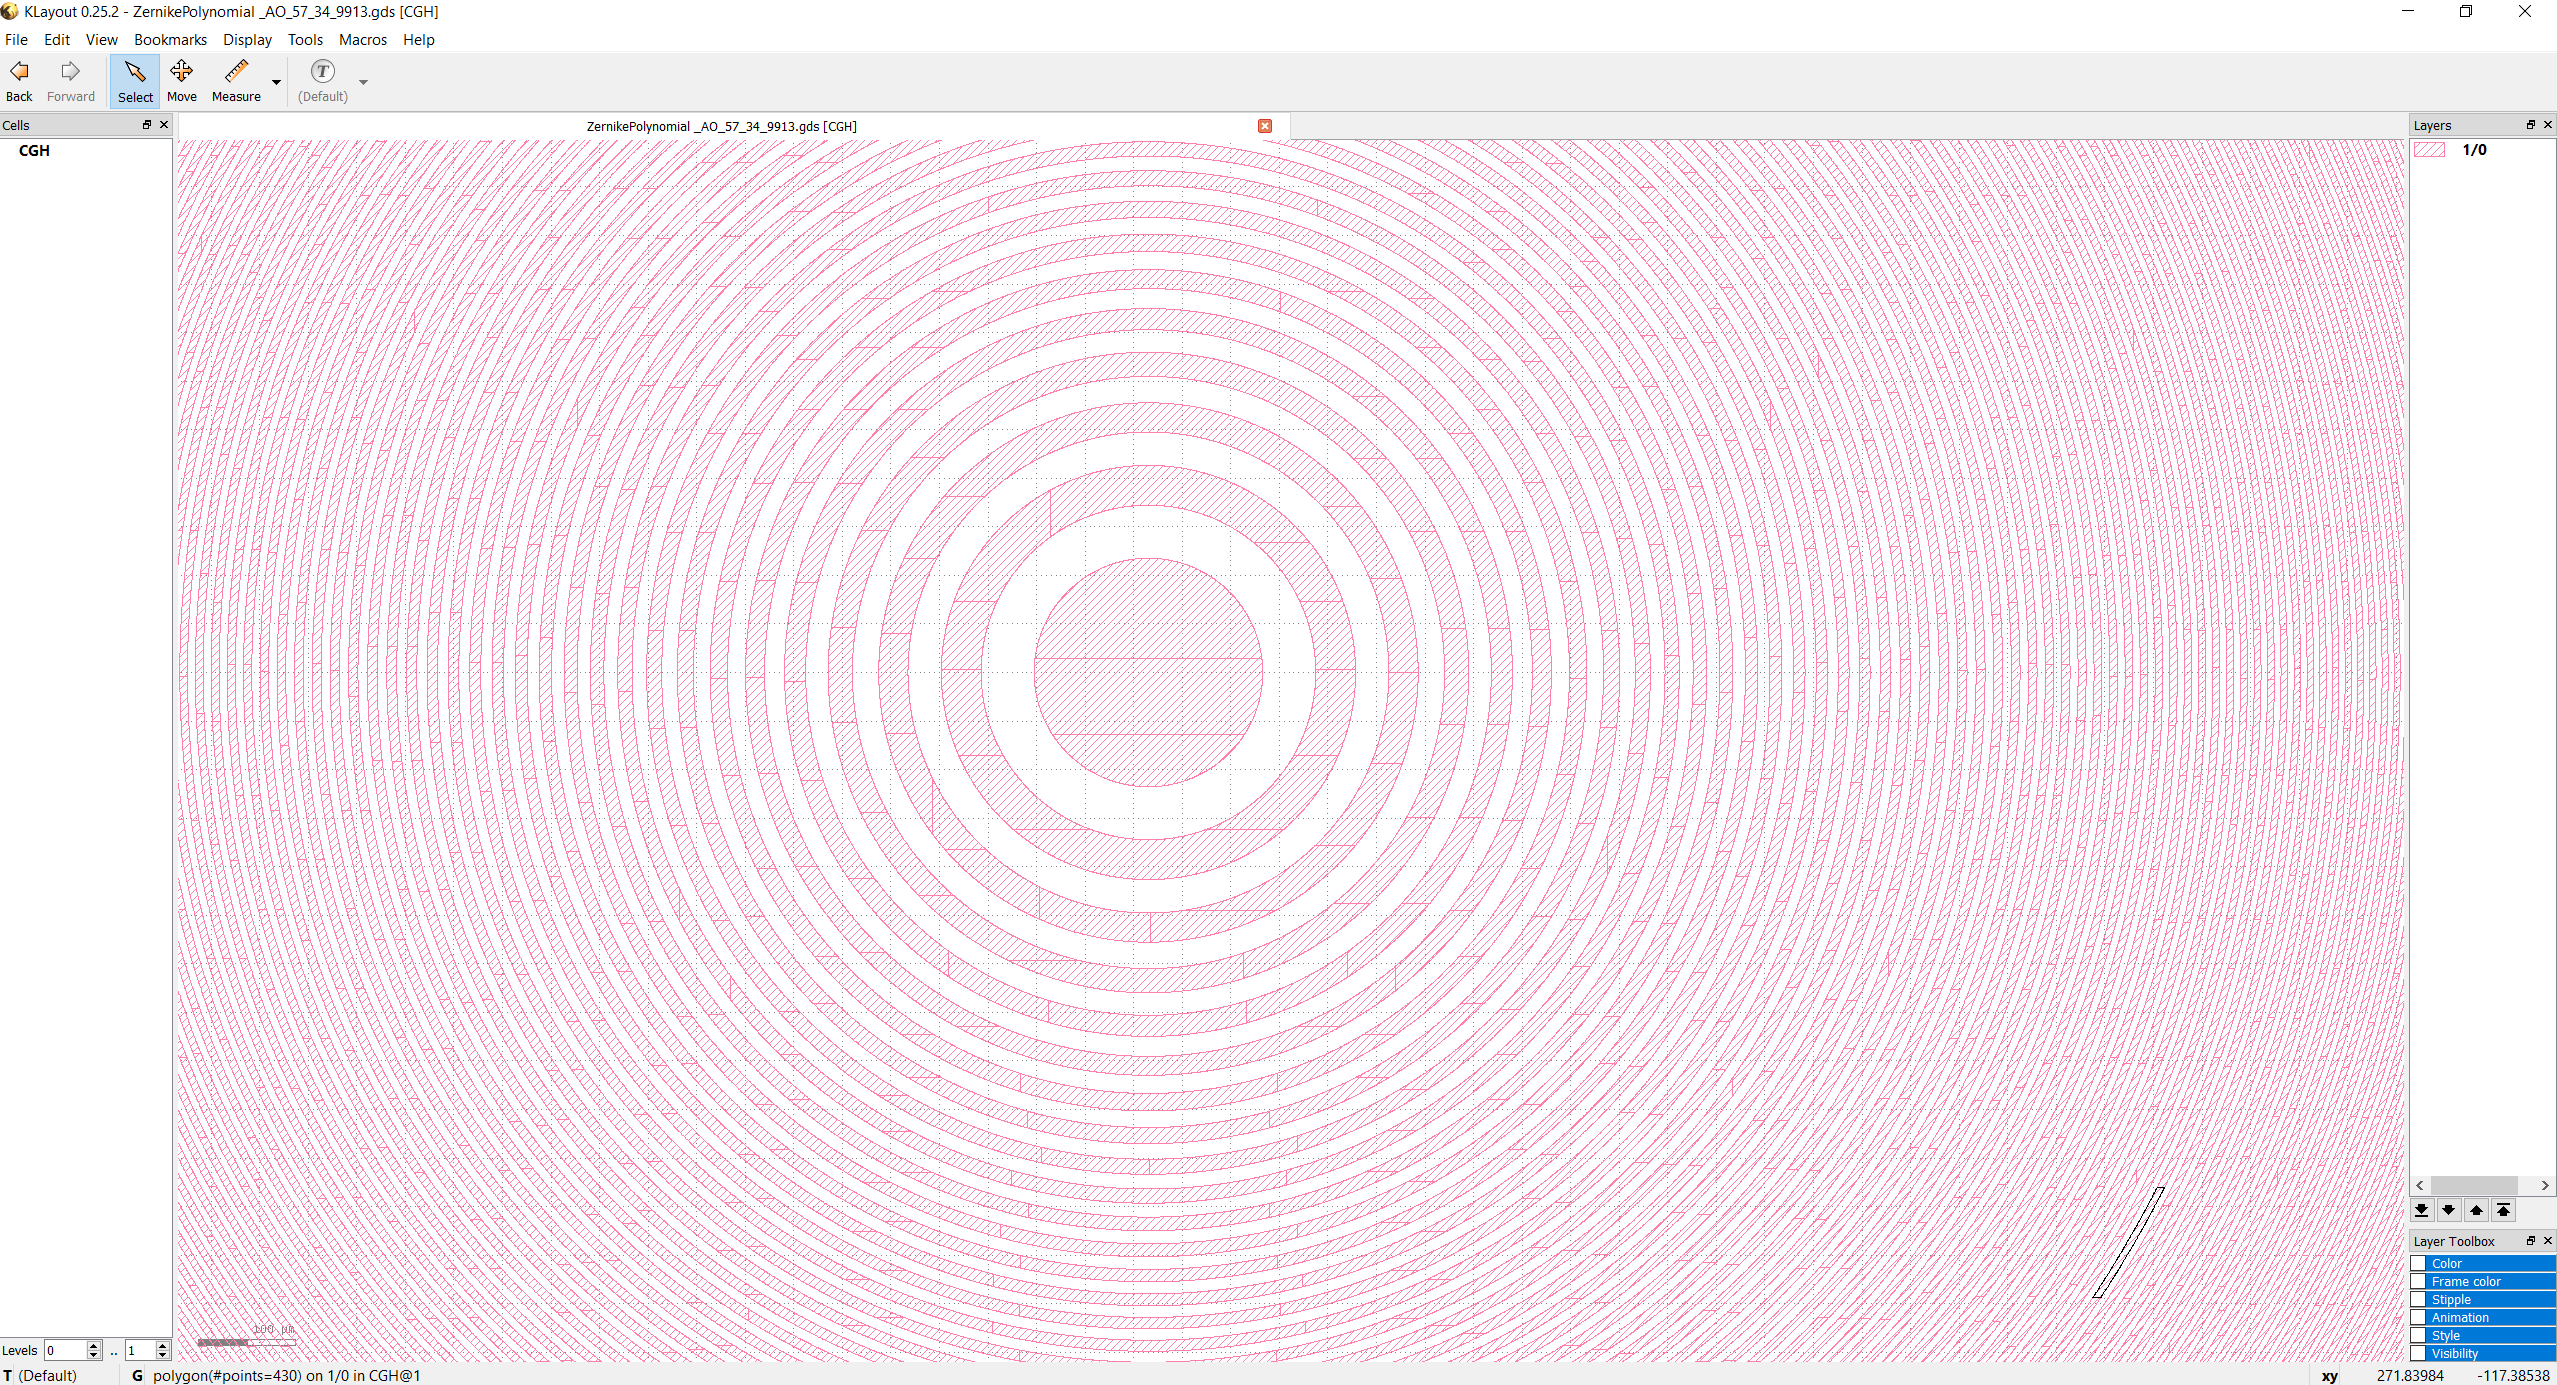Move layer to bottom button
The height and width of the screenshot is (1385, 2557).
click(2421, 1210)
